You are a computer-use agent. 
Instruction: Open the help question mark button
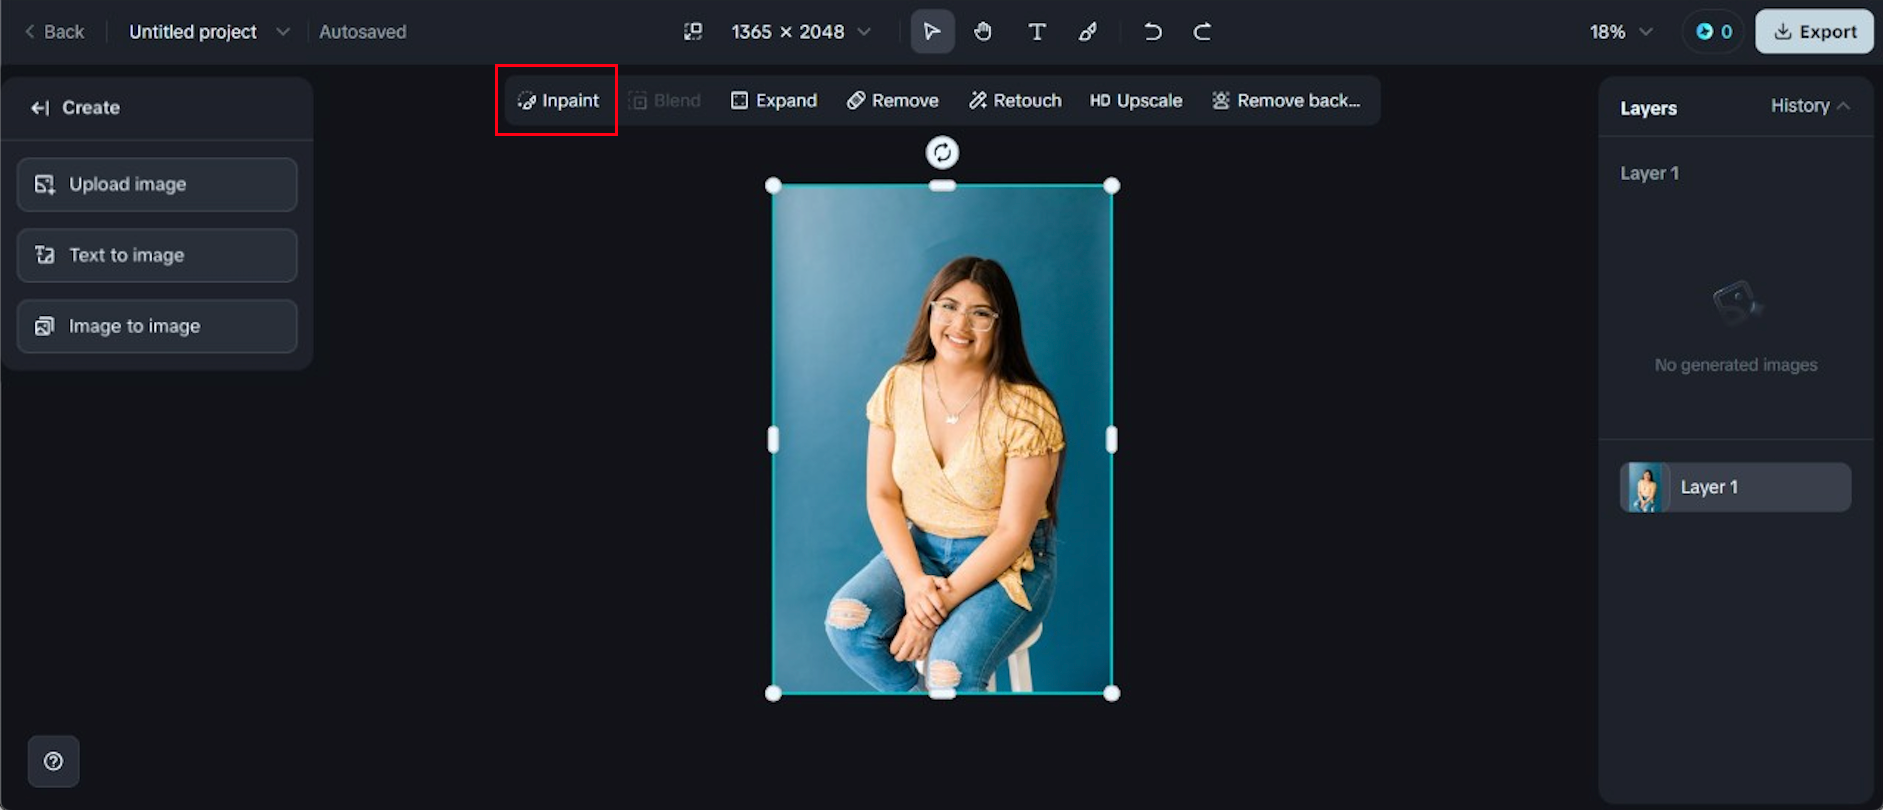[54, 761]
